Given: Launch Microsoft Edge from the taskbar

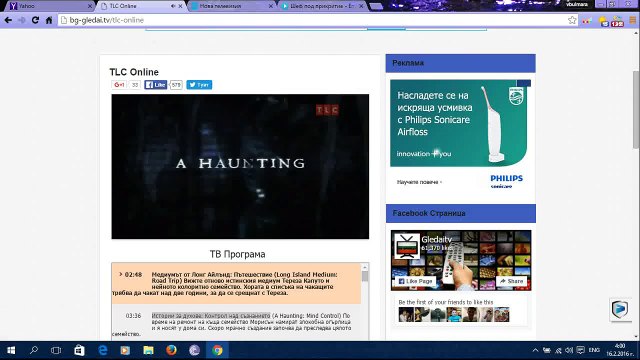Looking at the screenshot, I should click(x=102, y=350).
